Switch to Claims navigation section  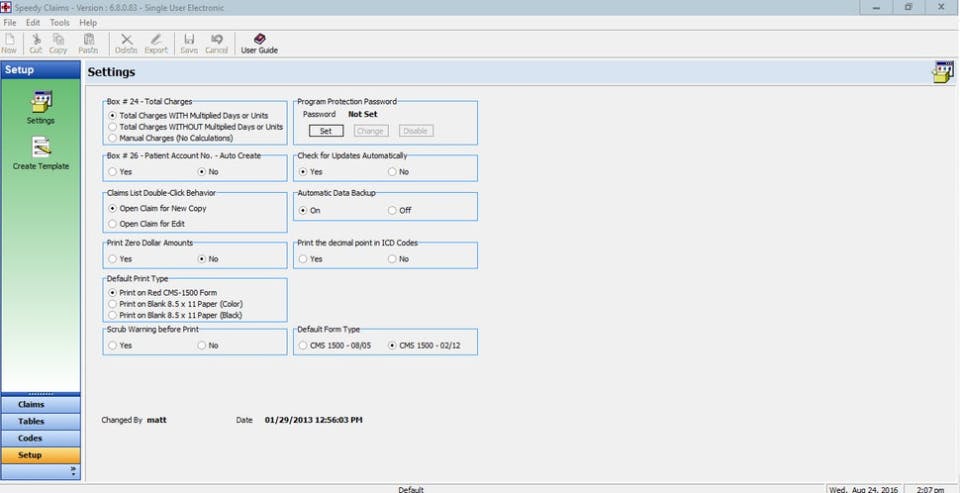click(40, 405)
